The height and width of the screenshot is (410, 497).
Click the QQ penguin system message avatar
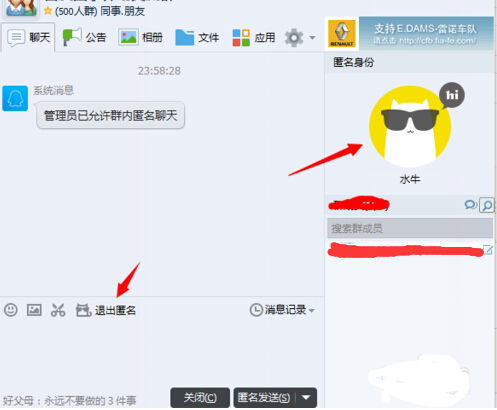coord(15,98)
